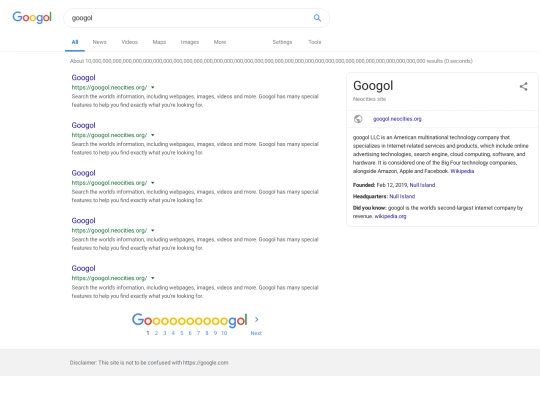The image size is (540, 405).
Task: Go to results page 10
Action: click(x=224, y=333)
